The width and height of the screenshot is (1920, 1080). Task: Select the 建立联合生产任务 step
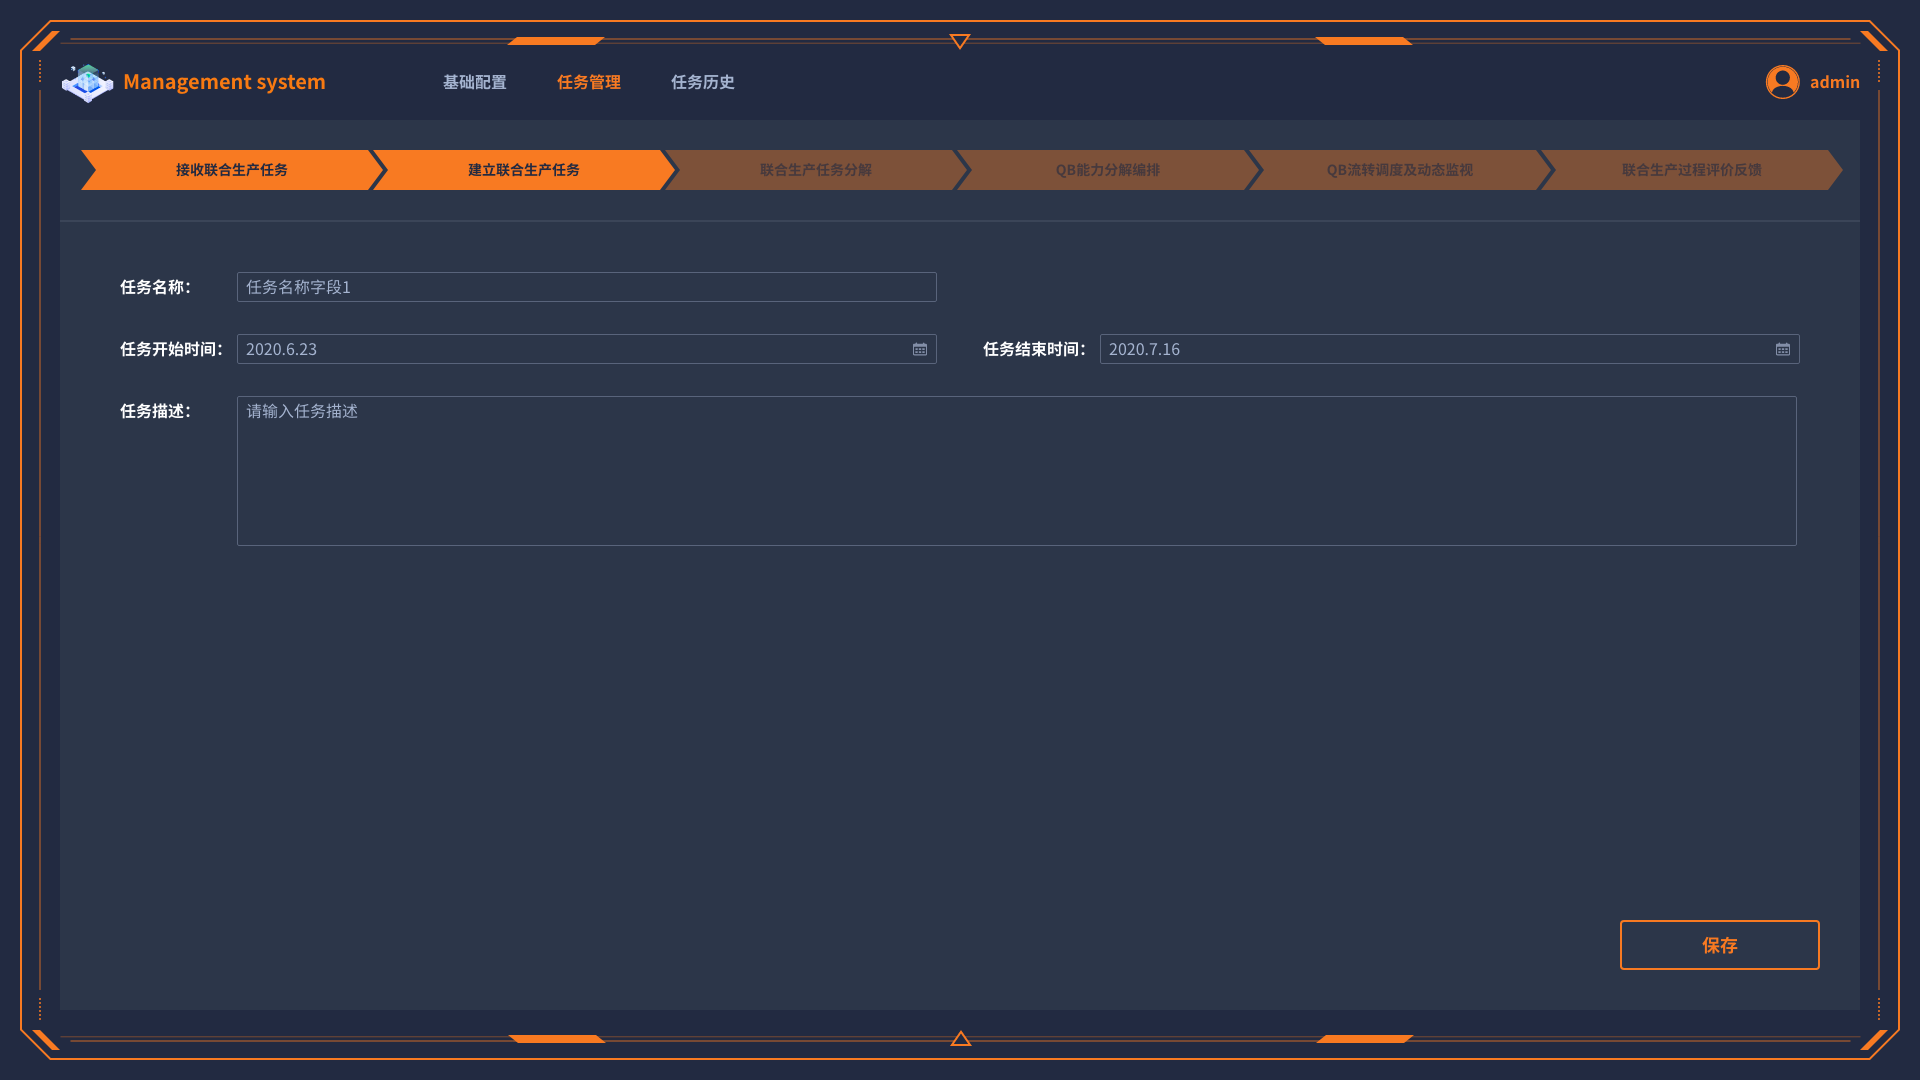coord(524,170)
